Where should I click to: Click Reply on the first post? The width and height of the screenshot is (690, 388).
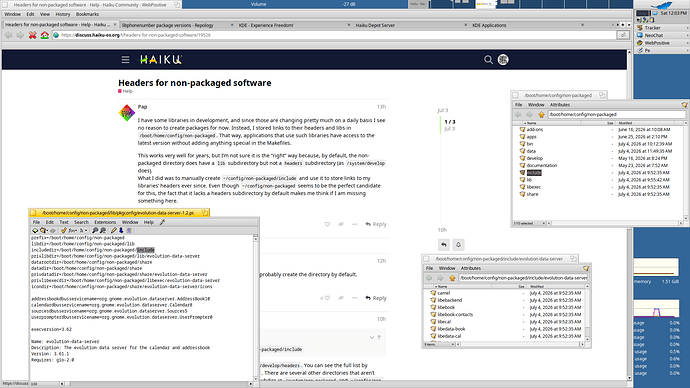click(375, 224)
